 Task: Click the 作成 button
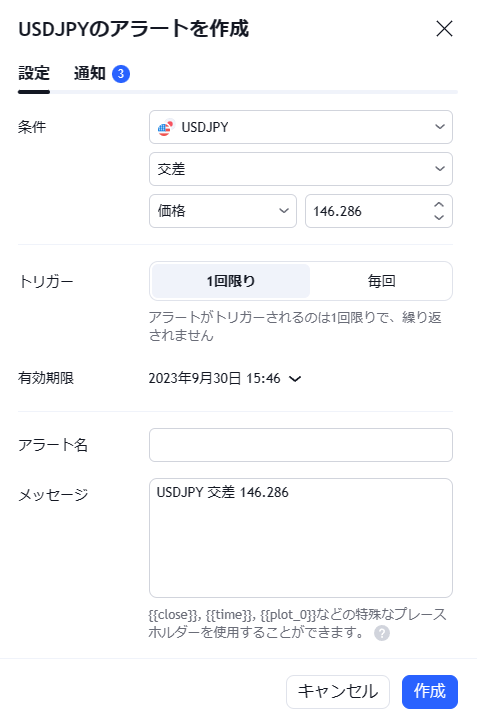click(x=430, y=691)
